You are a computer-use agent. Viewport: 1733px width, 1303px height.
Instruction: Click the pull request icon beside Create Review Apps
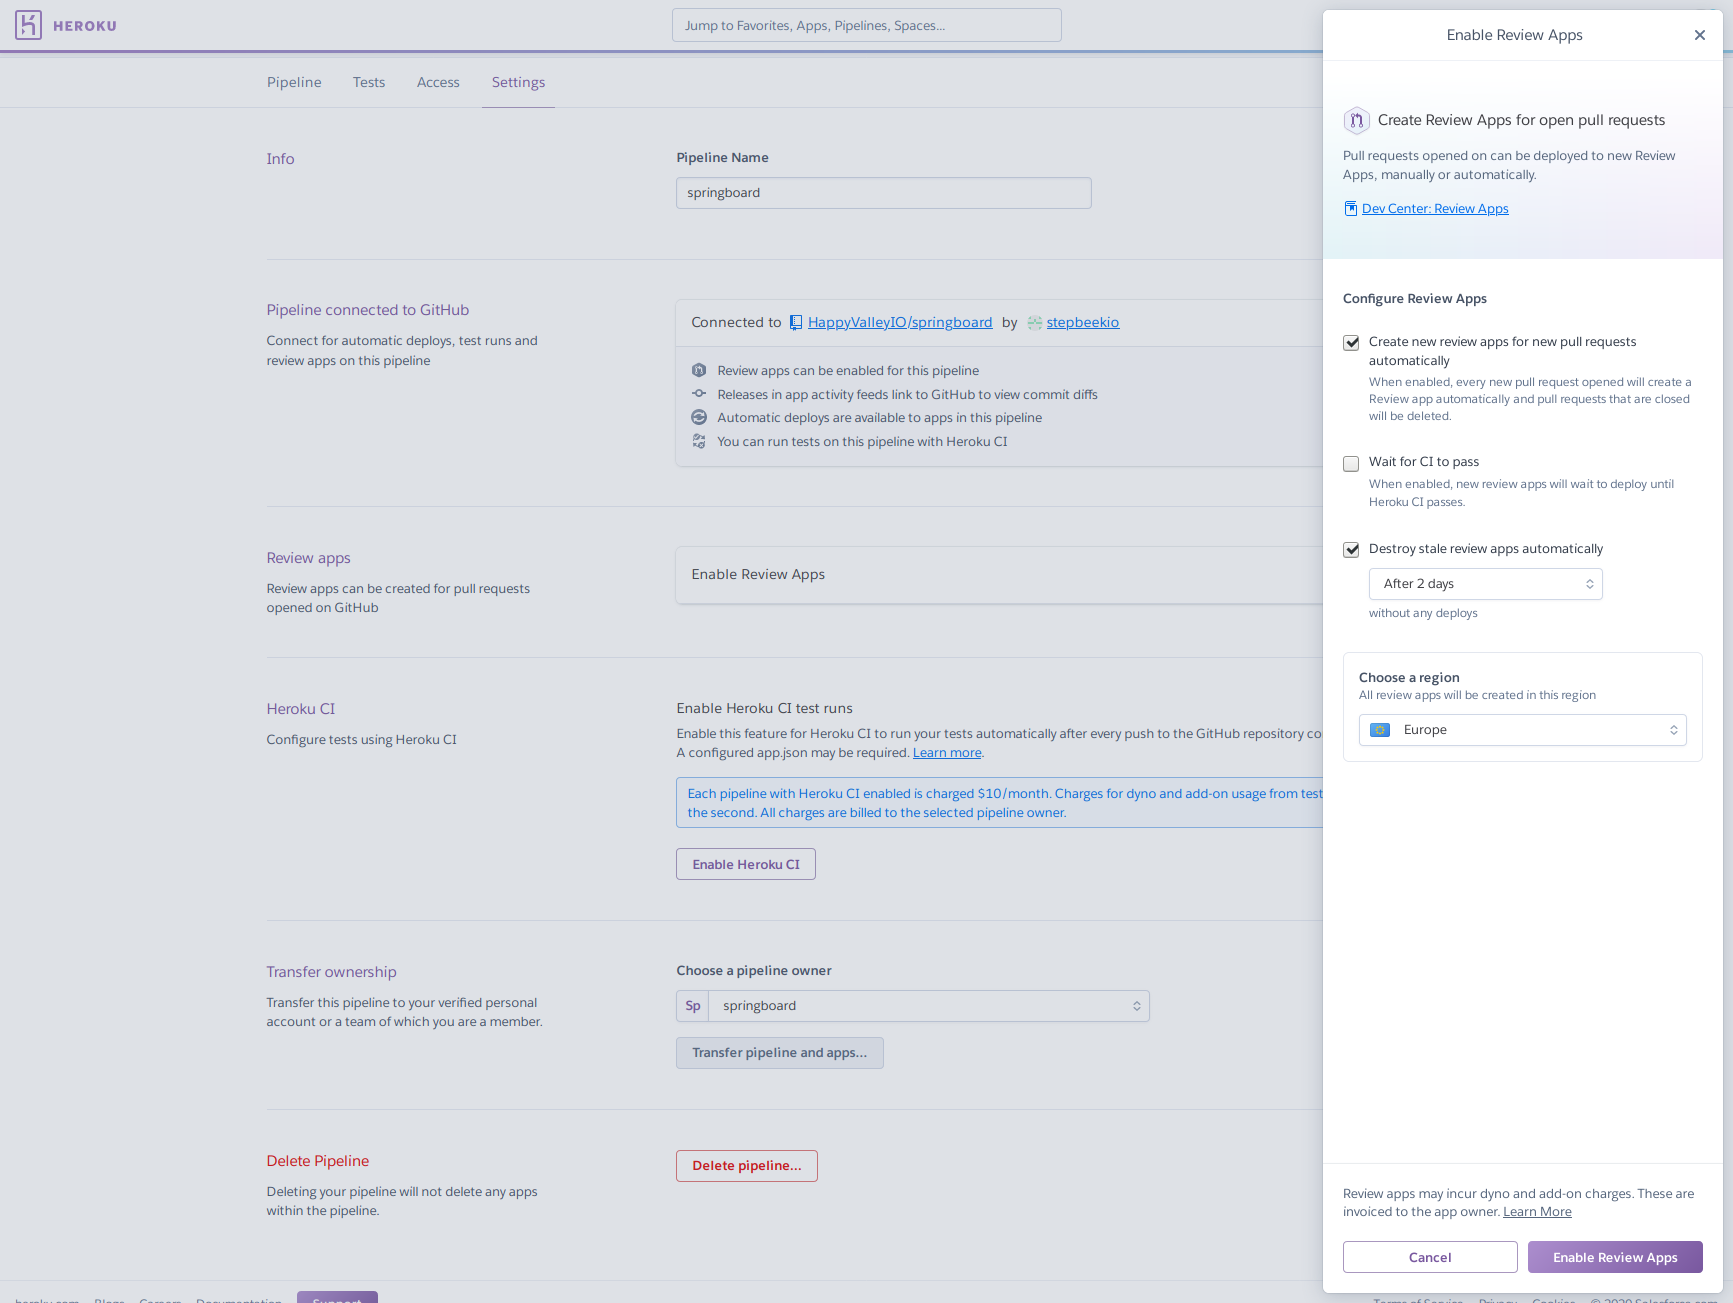(x=1356, y=120)
